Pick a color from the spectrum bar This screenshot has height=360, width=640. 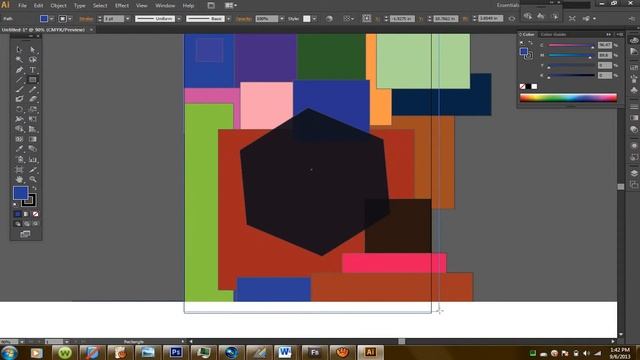tap(568, 98)
